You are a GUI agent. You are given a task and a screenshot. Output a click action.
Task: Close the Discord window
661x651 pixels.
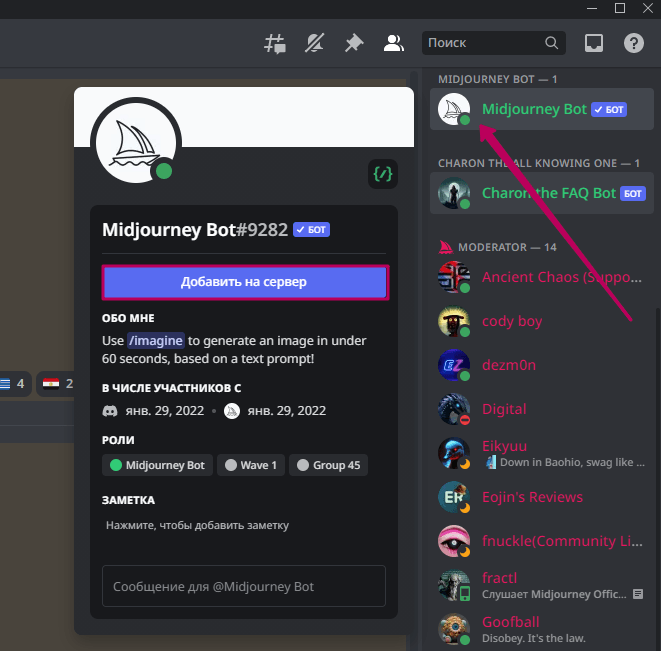click(648, 8)
